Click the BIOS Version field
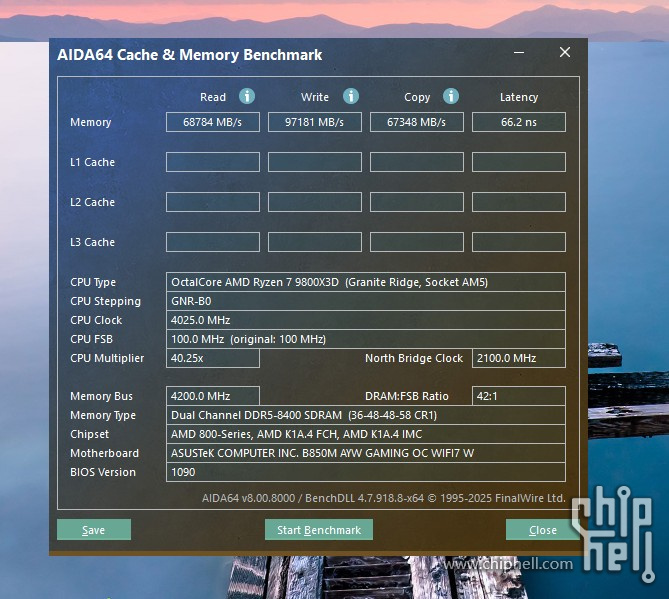 [x=365, y=472]
